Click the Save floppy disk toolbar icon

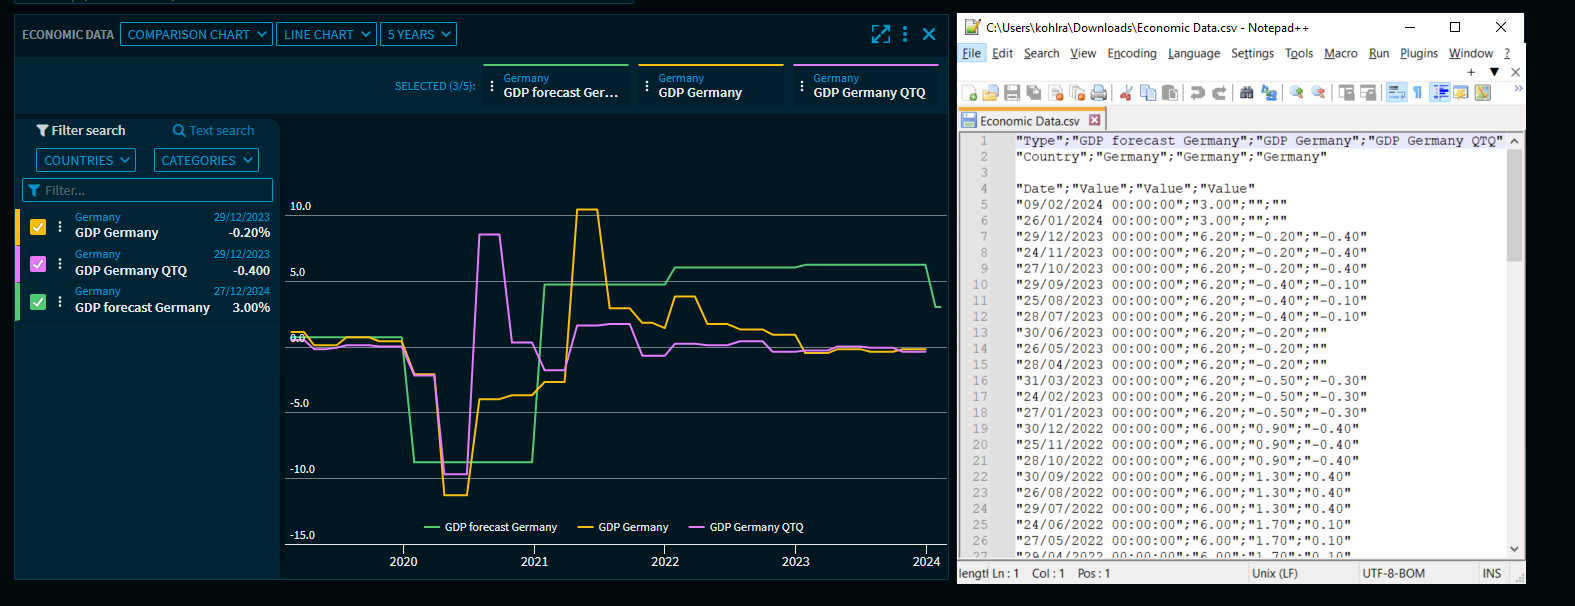1012,93
